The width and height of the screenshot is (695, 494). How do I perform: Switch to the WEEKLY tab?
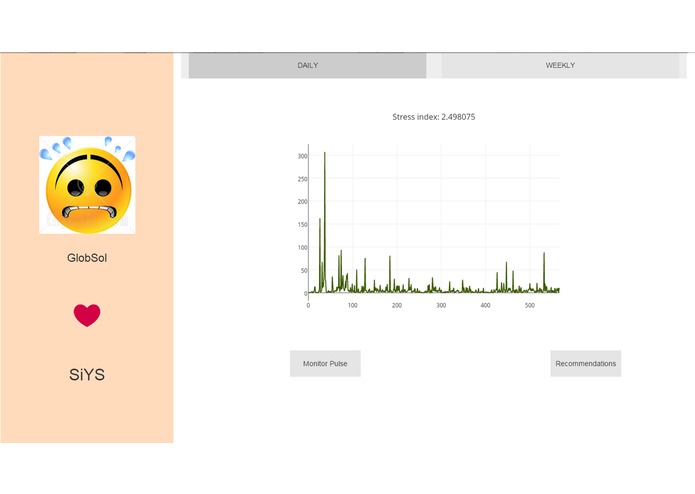point(560,66)
